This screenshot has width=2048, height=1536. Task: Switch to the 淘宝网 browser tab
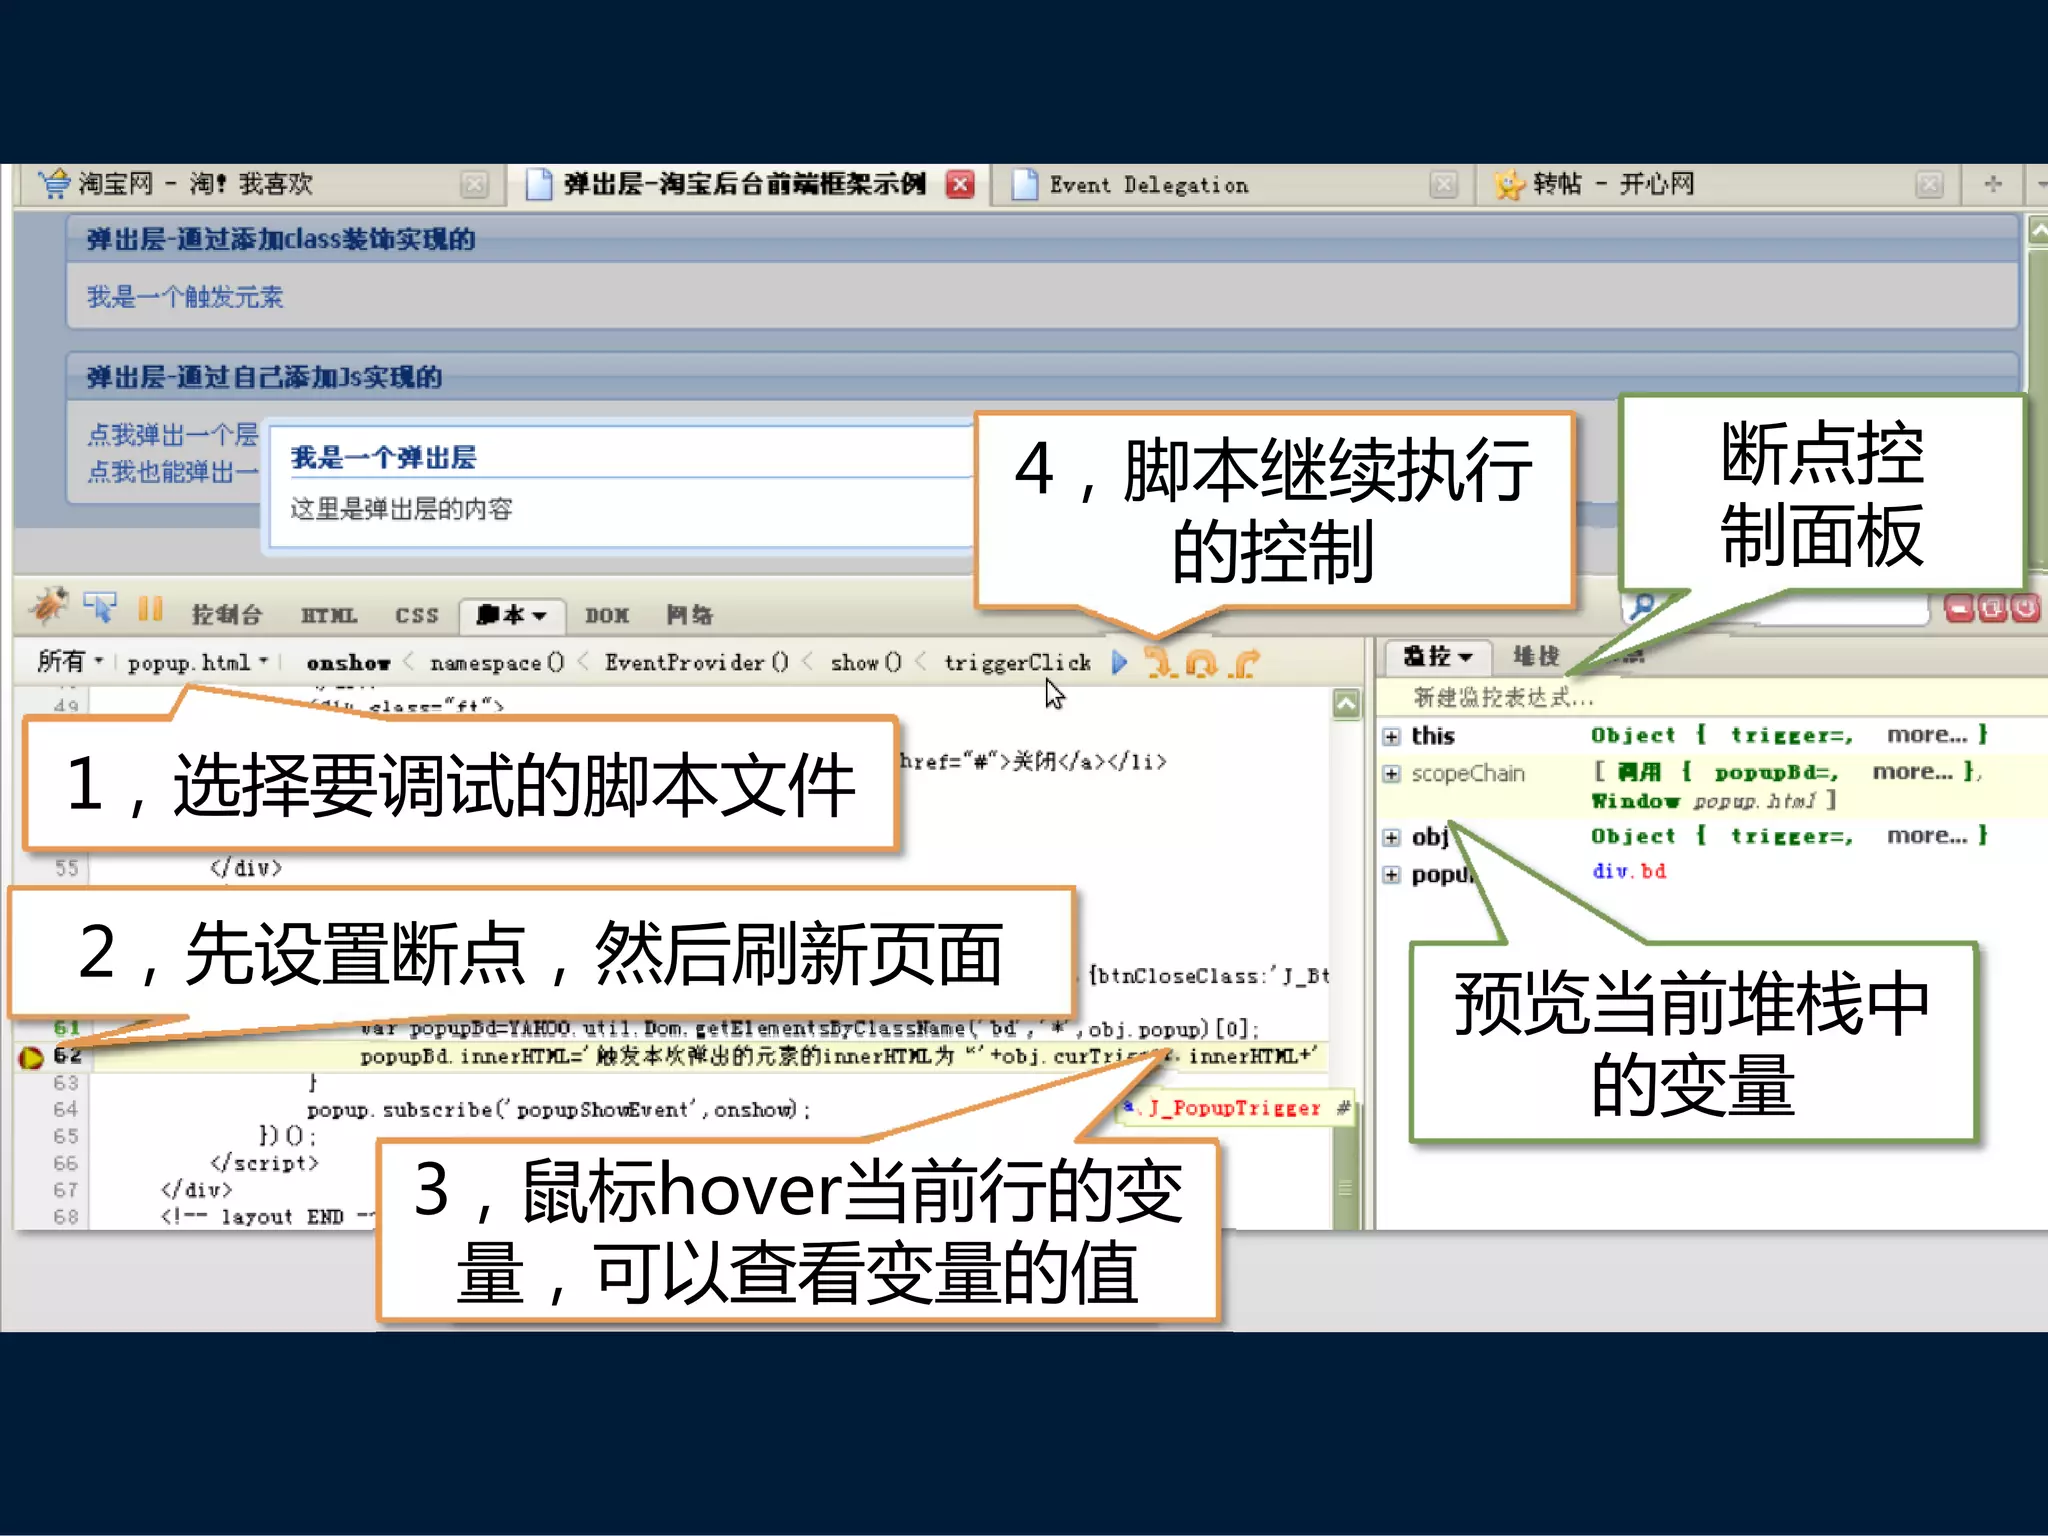click(x=262, y=185)
